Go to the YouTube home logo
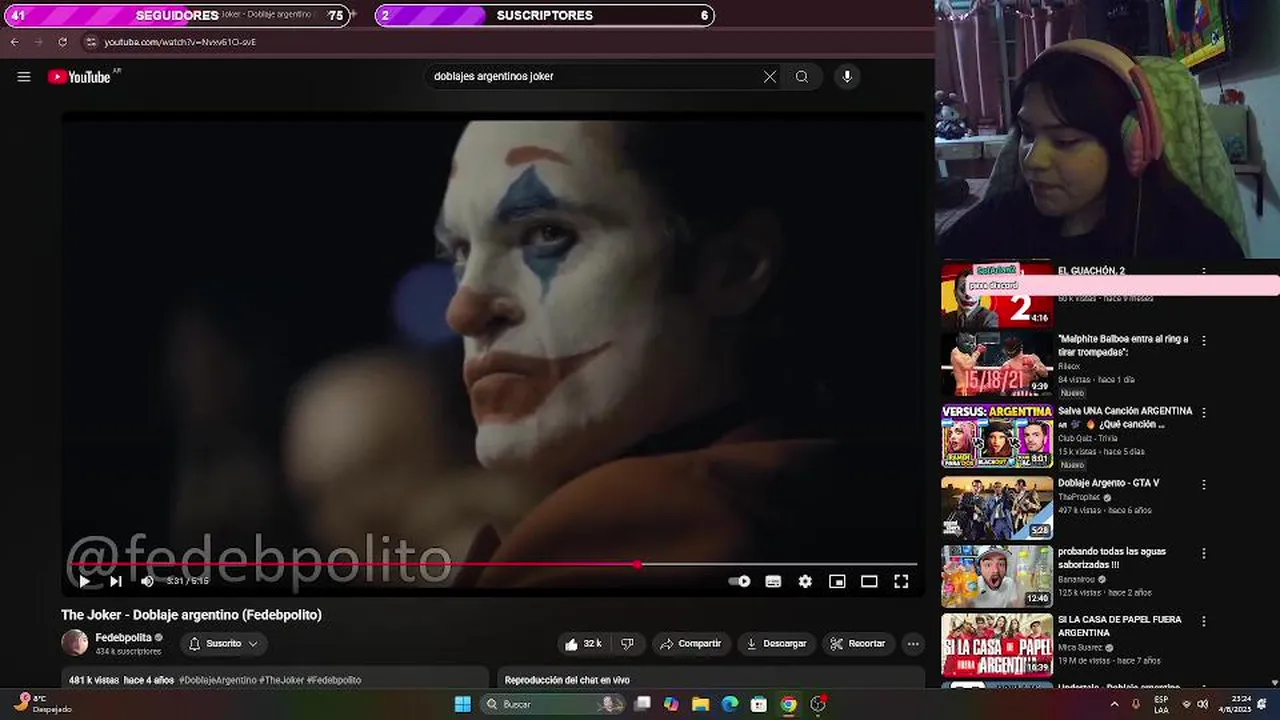Image resolution: width=1280 pixels, height=720 pixels. point(79,77)
